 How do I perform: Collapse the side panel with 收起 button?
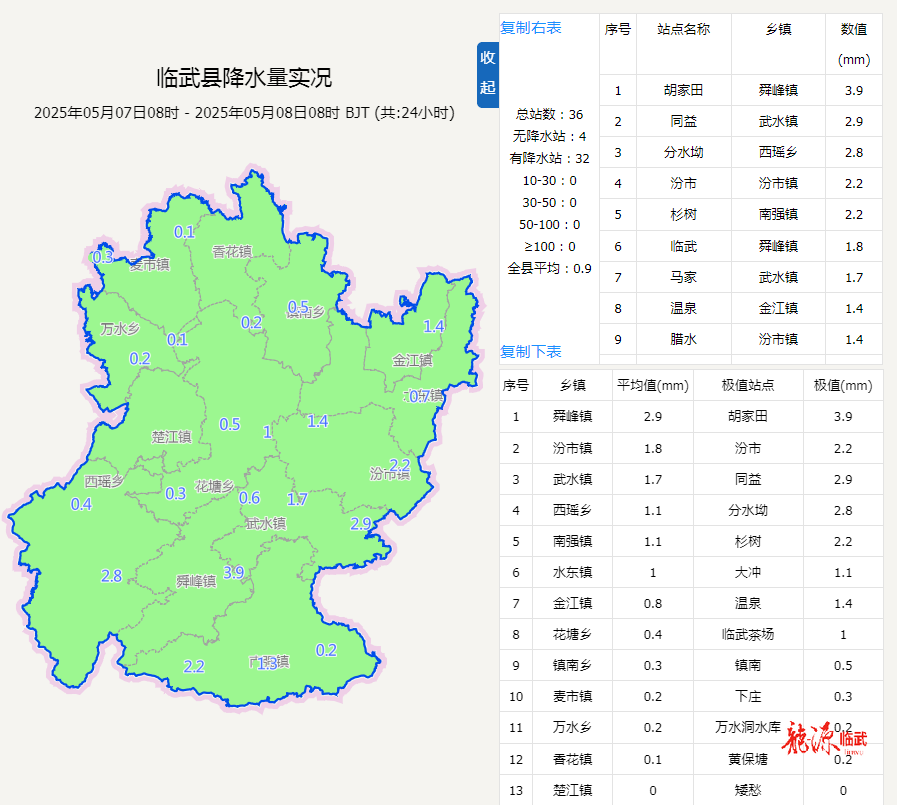(x=487, y=73)
